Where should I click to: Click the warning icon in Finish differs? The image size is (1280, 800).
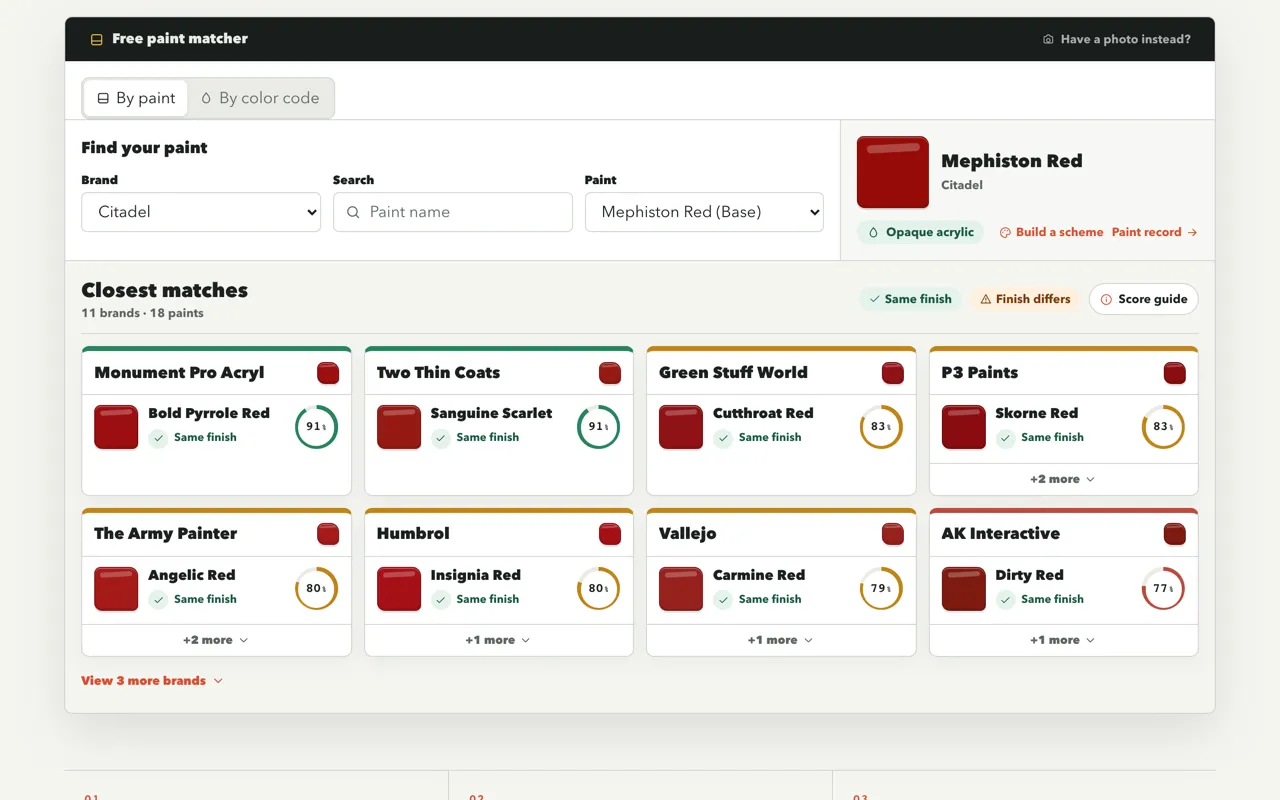tap(985, 299)
